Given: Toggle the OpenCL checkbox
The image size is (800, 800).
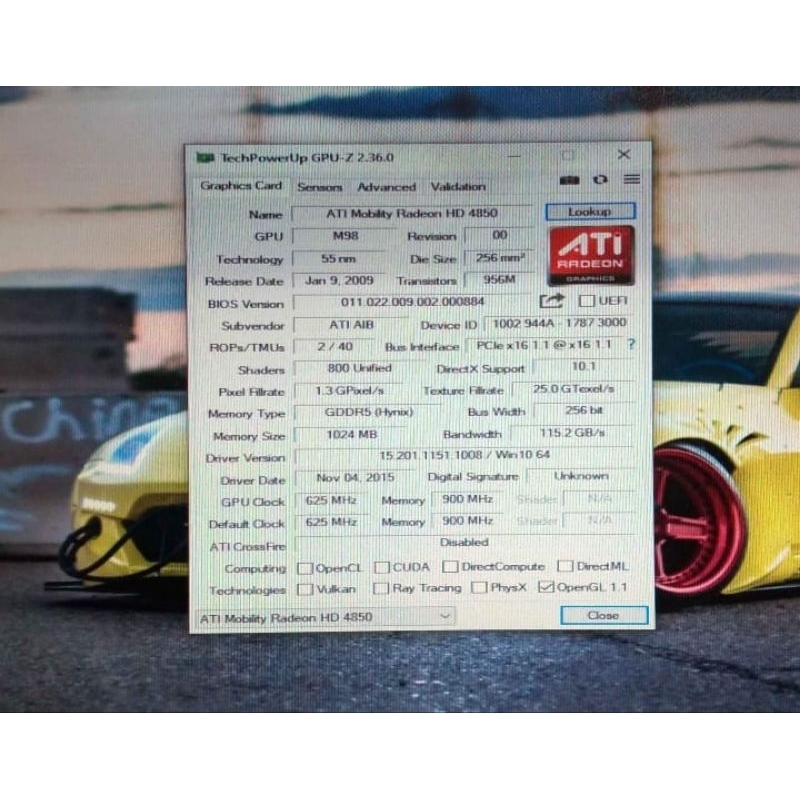Looking at the screenshot, I should pos(305,568).
